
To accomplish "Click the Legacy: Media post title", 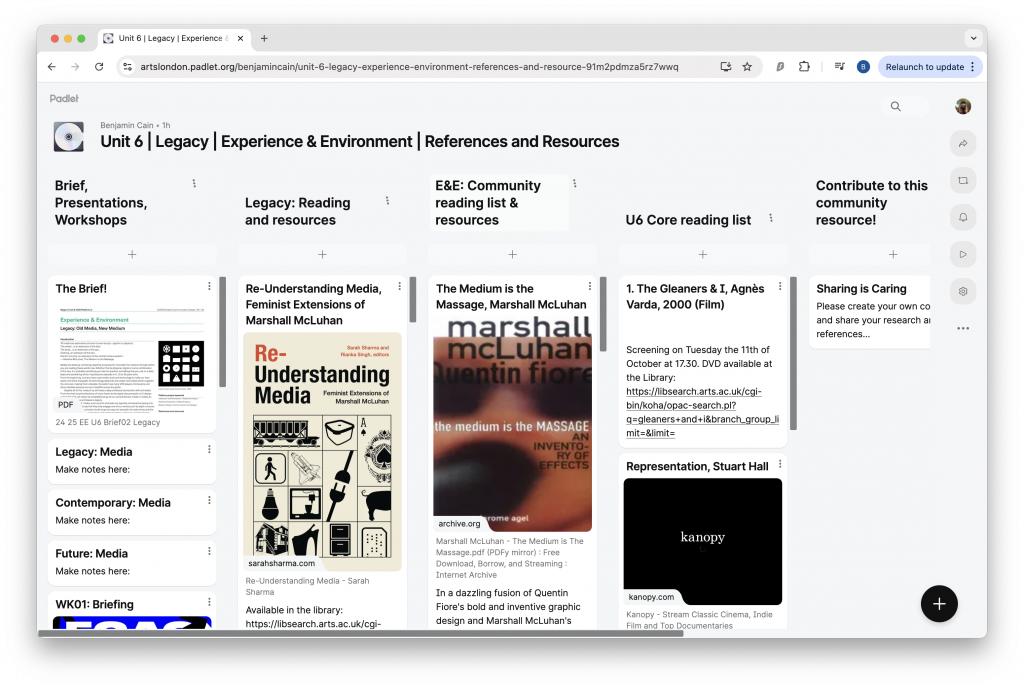I will tap(94, 452).
